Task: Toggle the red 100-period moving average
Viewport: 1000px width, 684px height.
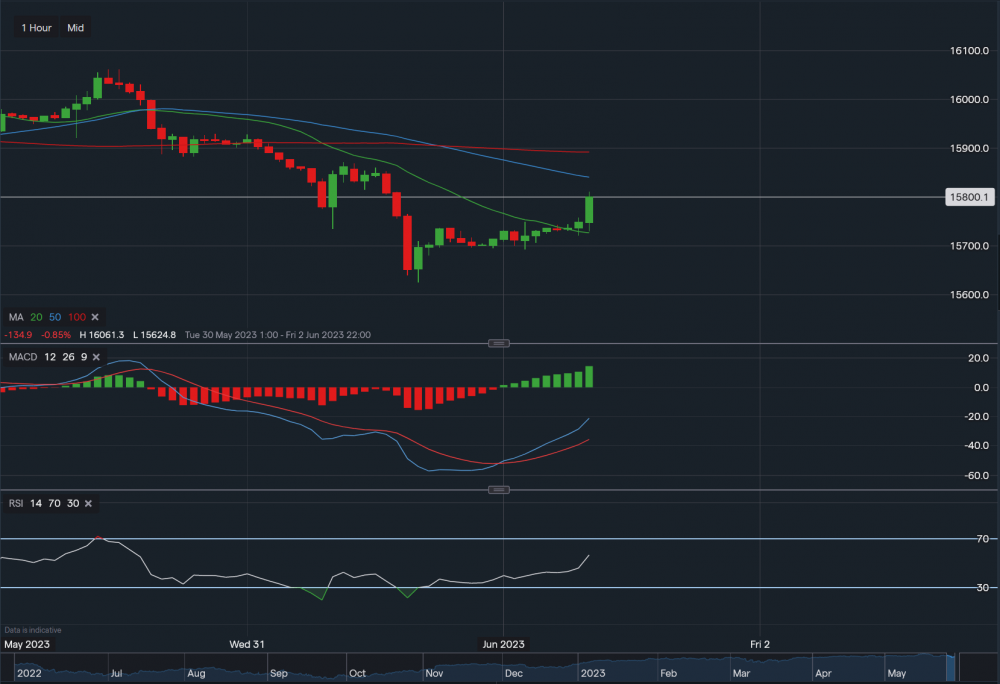Action: (75, 317)
